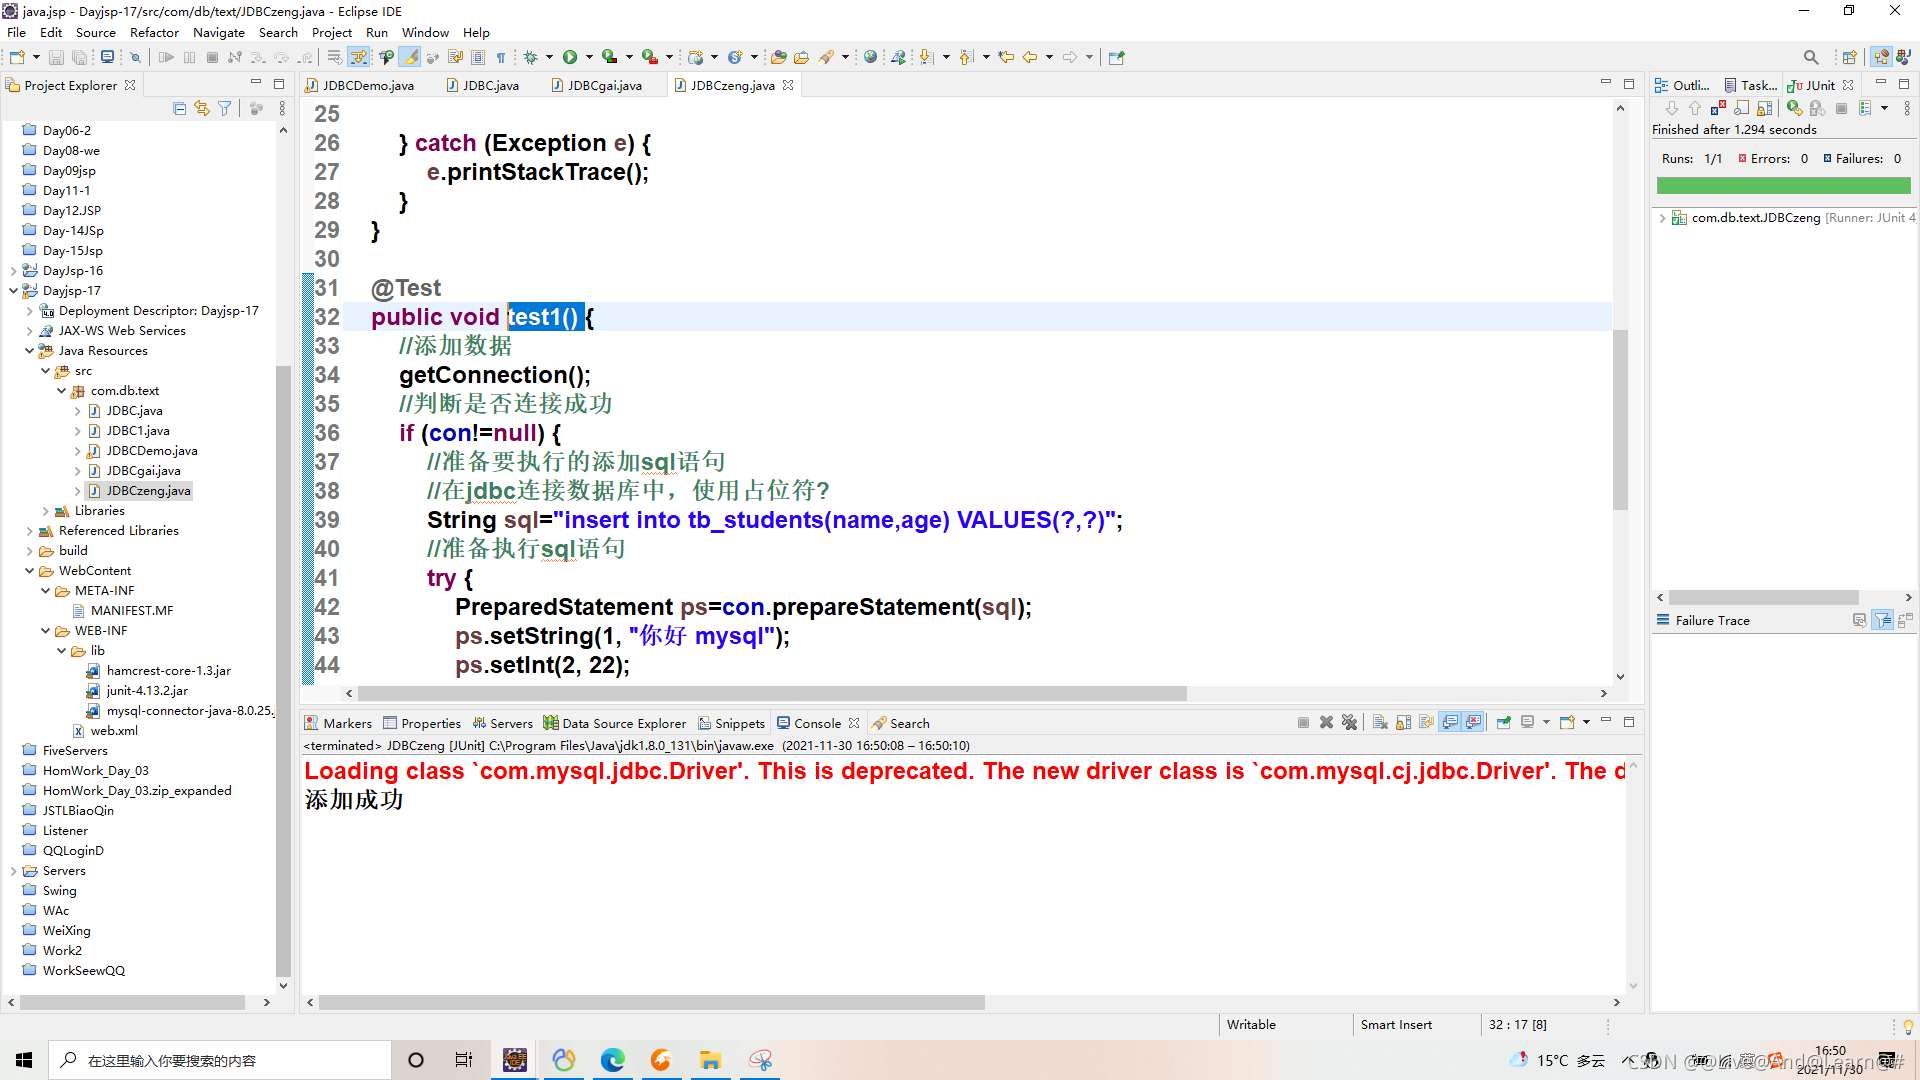Switch to Data Source Explorer tab
The width and height of the screenshot is (1920, 1080).
[623, 723]
